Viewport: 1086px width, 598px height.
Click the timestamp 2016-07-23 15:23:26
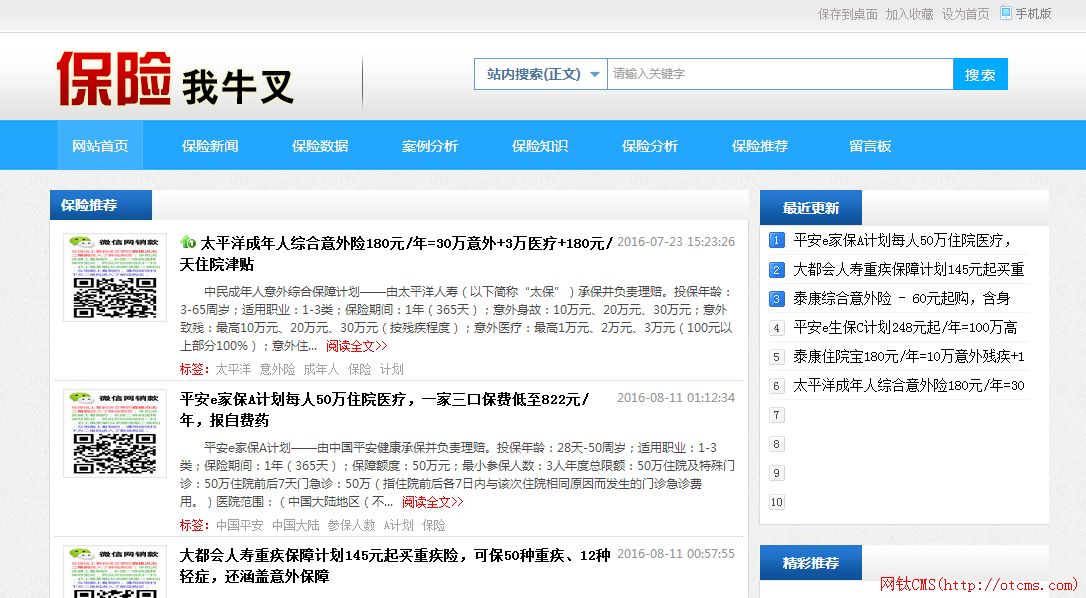pos(676,242)
